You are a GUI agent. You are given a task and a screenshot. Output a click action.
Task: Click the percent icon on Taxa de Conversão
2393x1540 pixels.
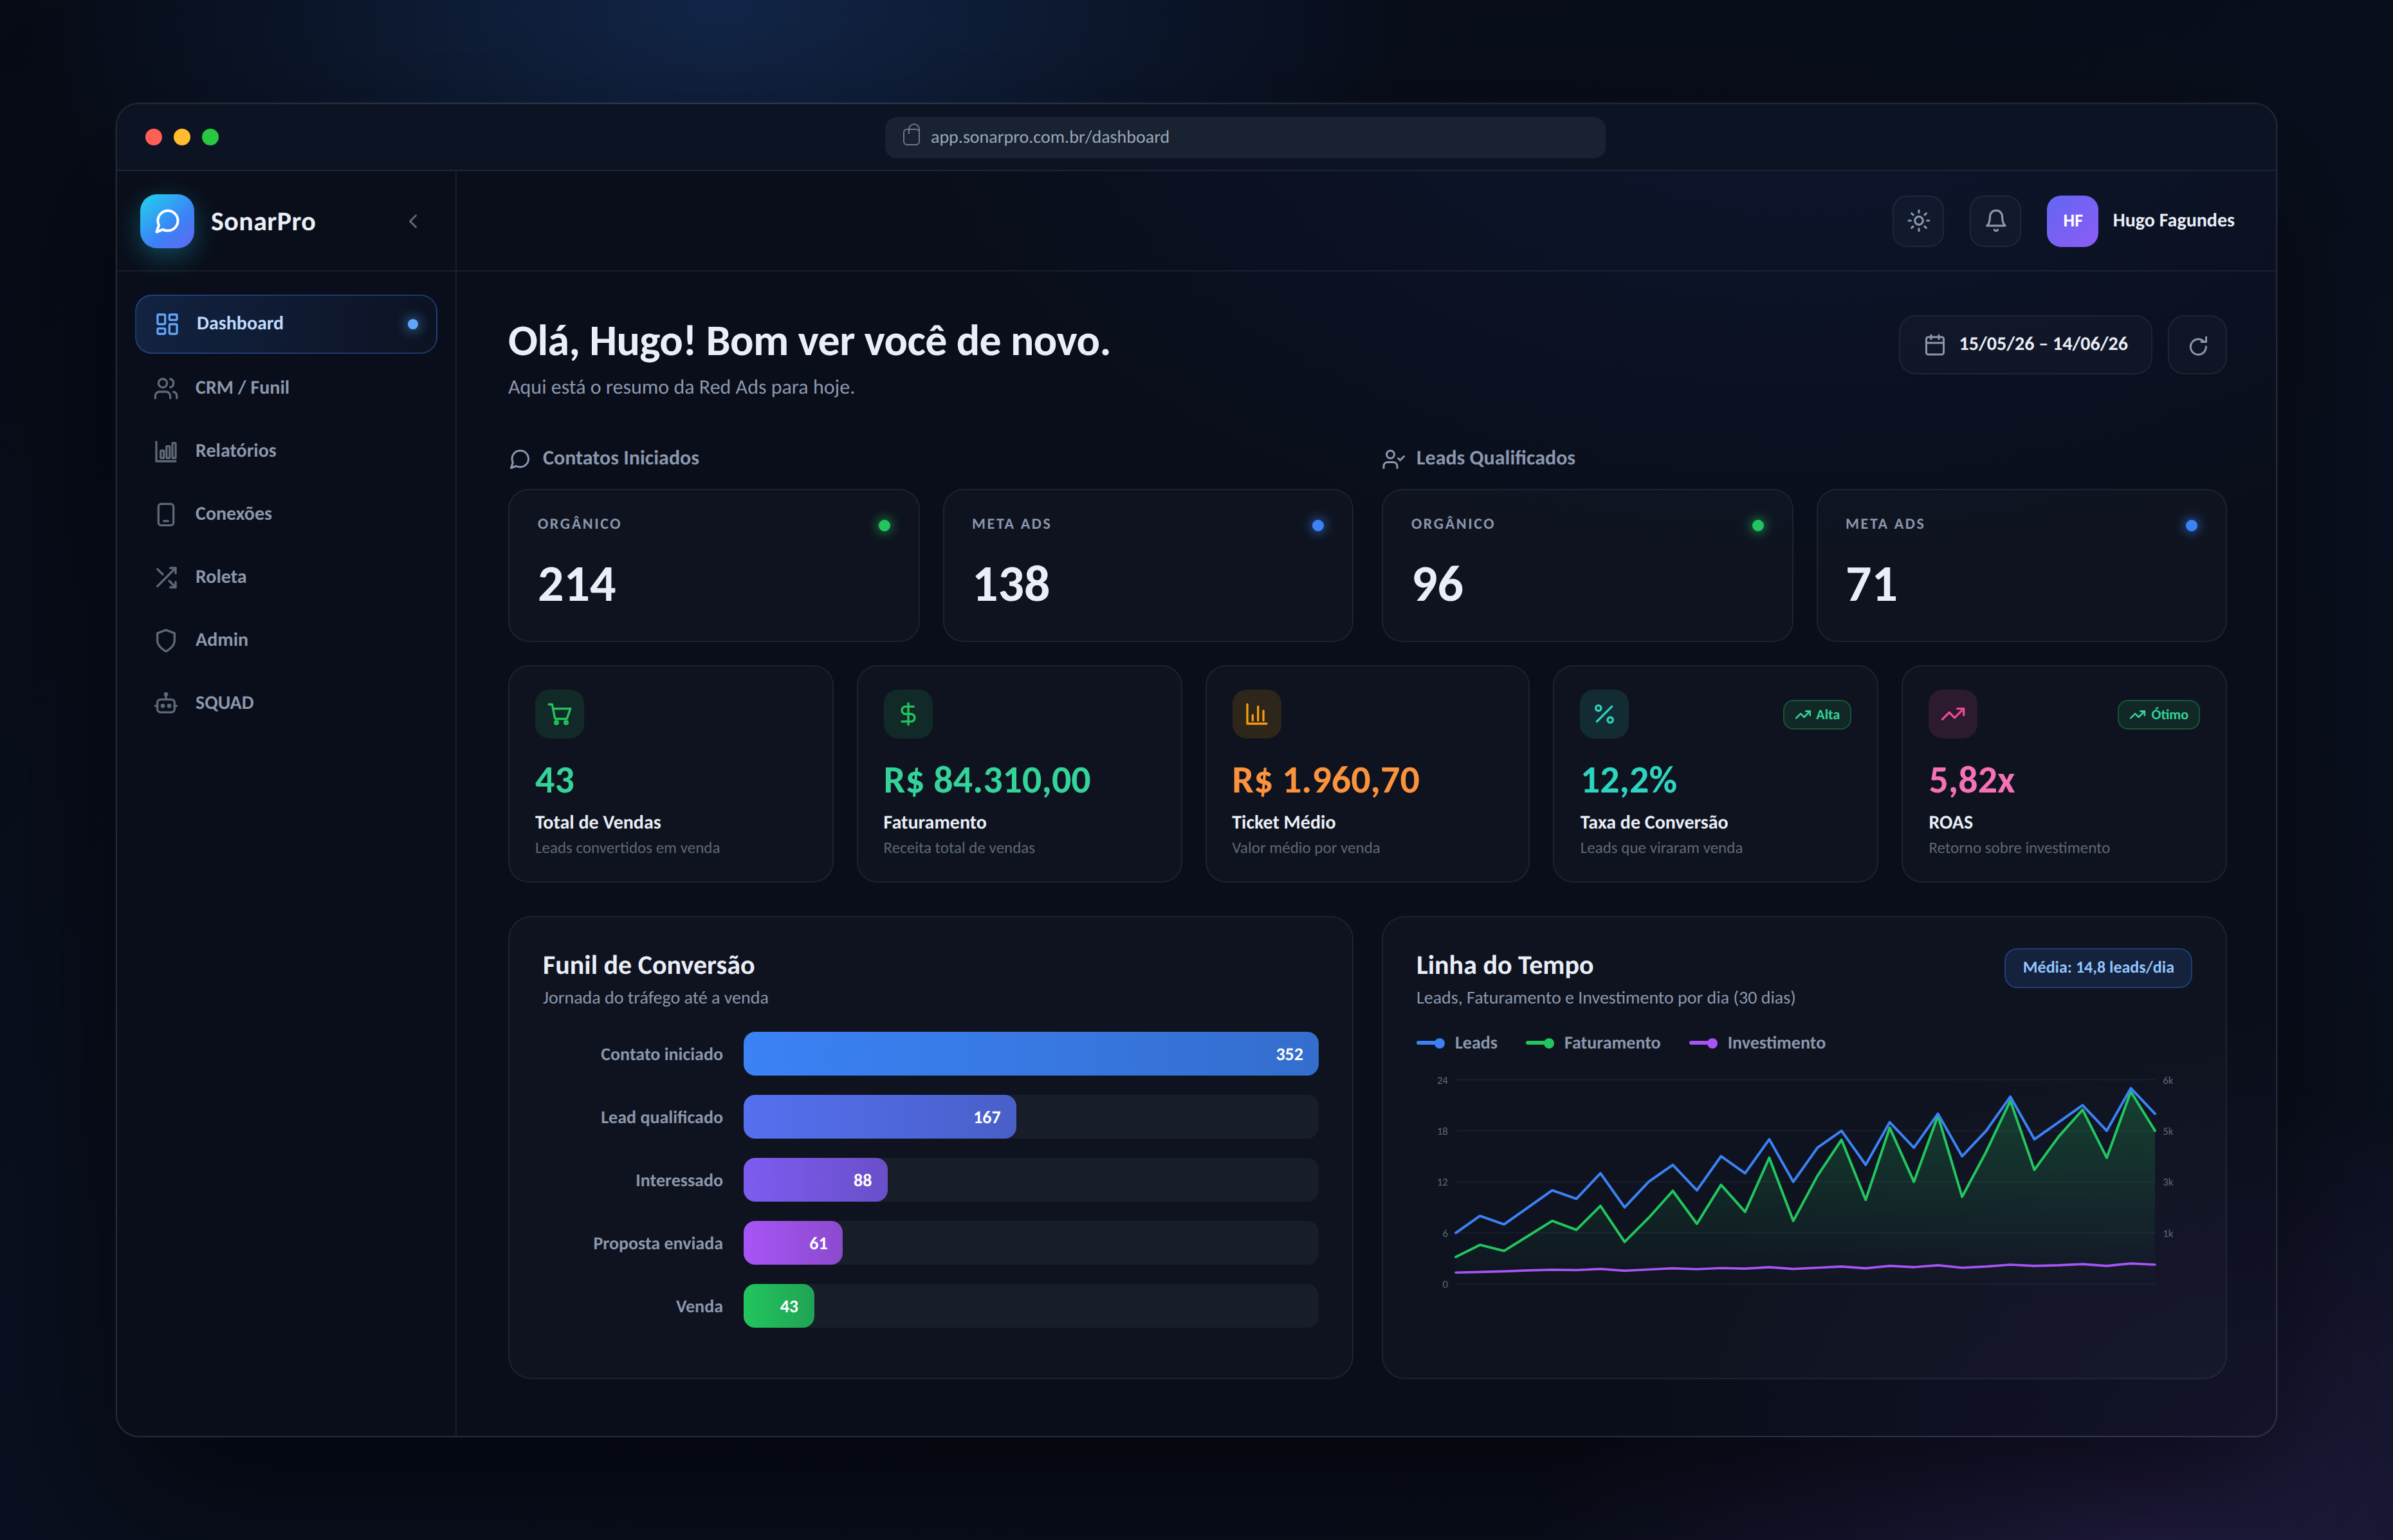pyautogui.click(x=1604, y=714)
